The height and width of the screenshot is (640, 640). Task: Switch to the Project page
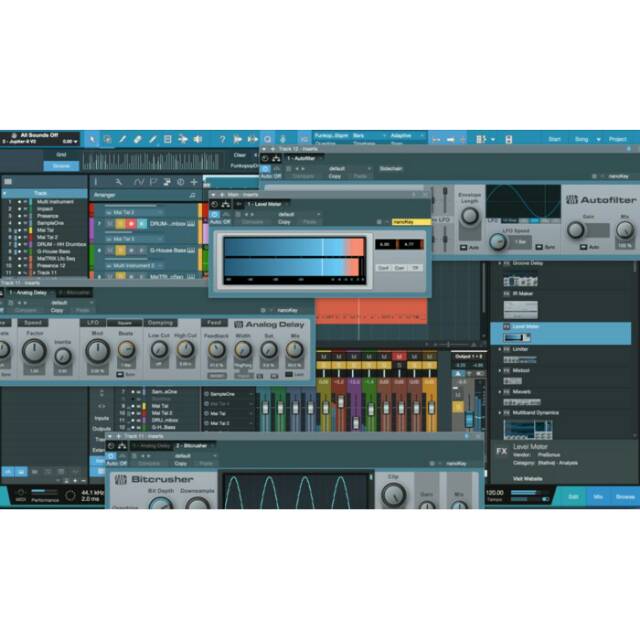pyautogui.click(x=618, y=140)
